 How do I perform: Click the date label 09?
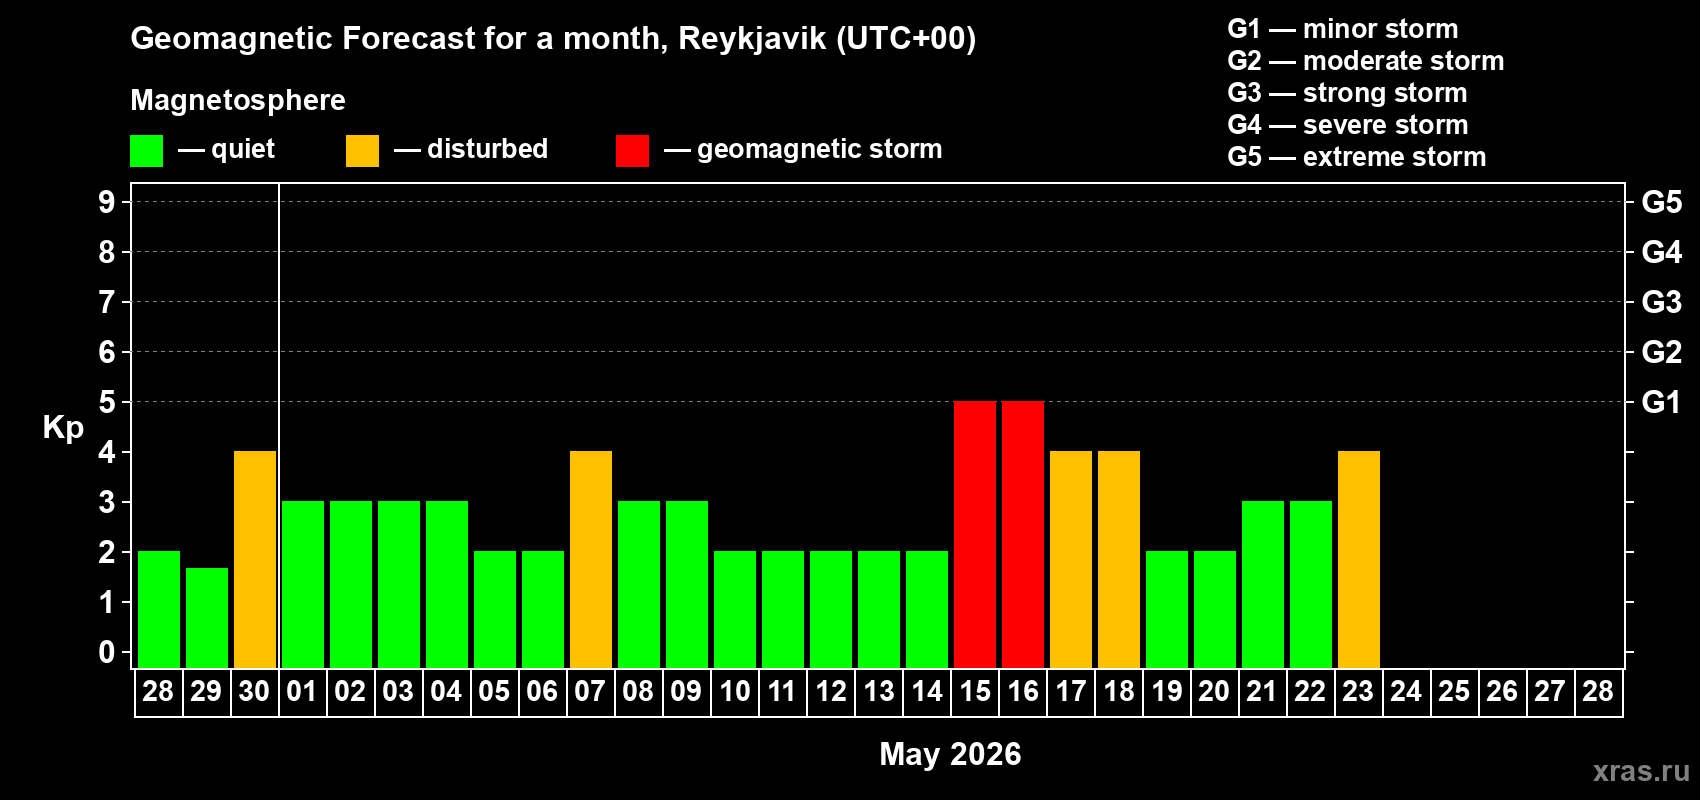click(686, 691)
